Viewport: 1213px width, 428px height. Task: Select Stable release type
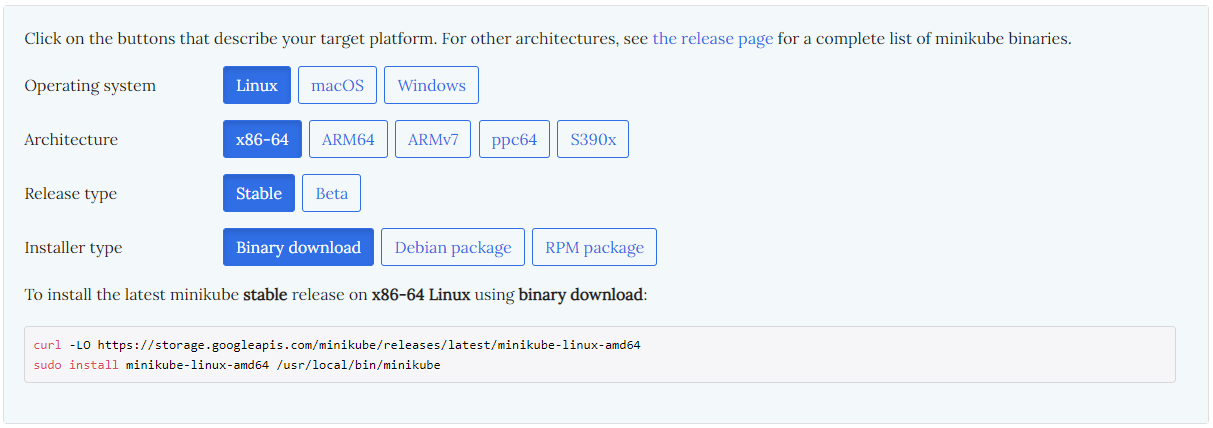[x=259, y=193]
